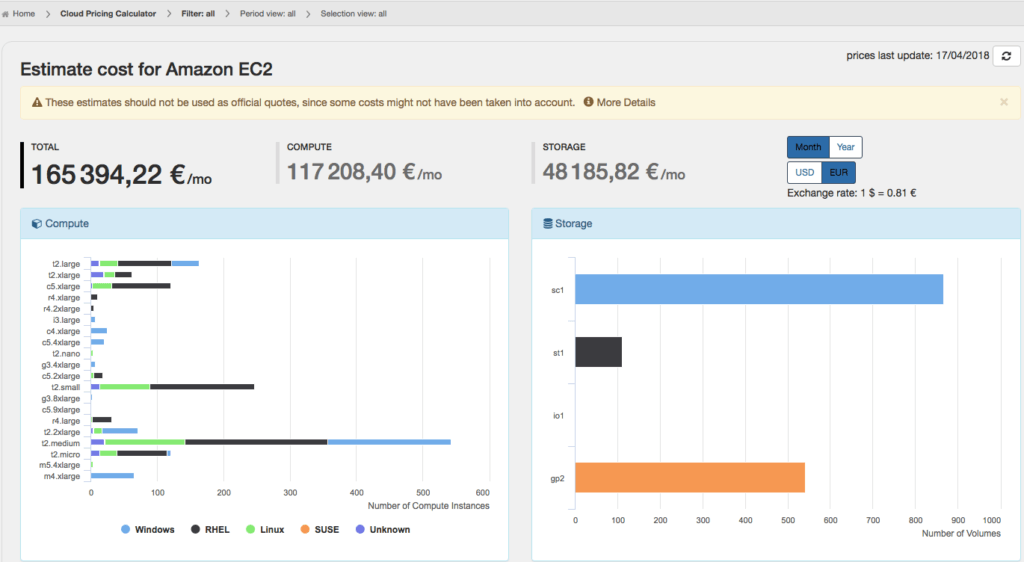The image size is (1024, 562).
Task: Click the c4.xlarge Windows bar
Action: click(99, 331)
